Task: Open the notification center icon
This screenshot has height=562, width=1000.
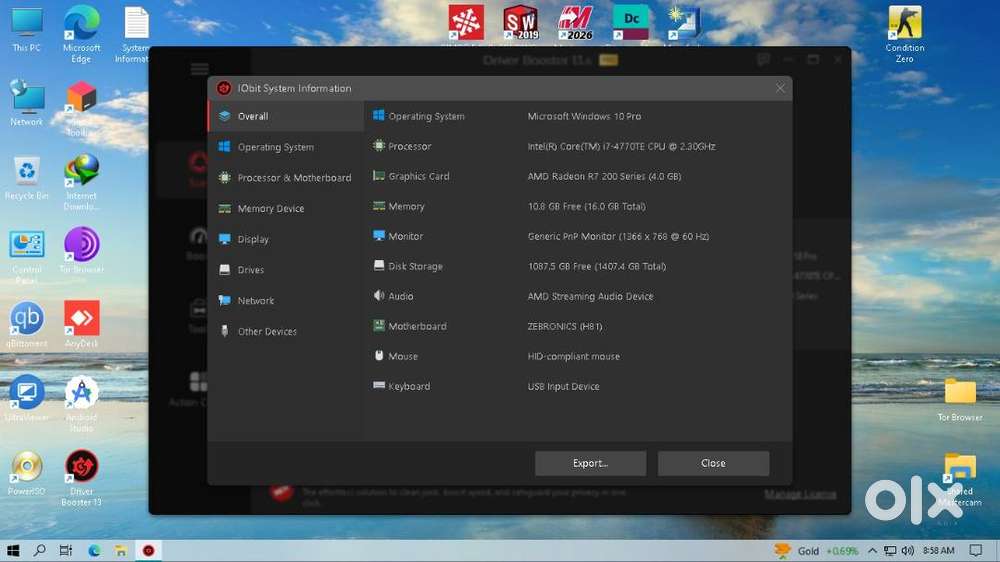Action: tap(976, 551)
